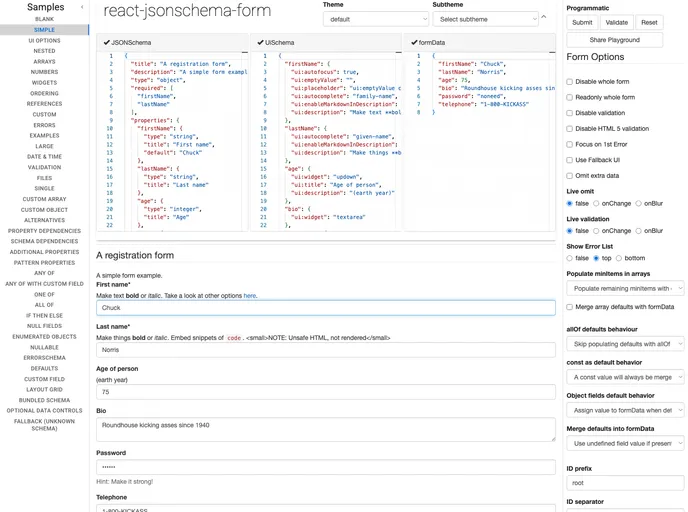Screen dimensions: 688x512
Task: Click inside the formData code editor
Action: click(x=480, y=141)
